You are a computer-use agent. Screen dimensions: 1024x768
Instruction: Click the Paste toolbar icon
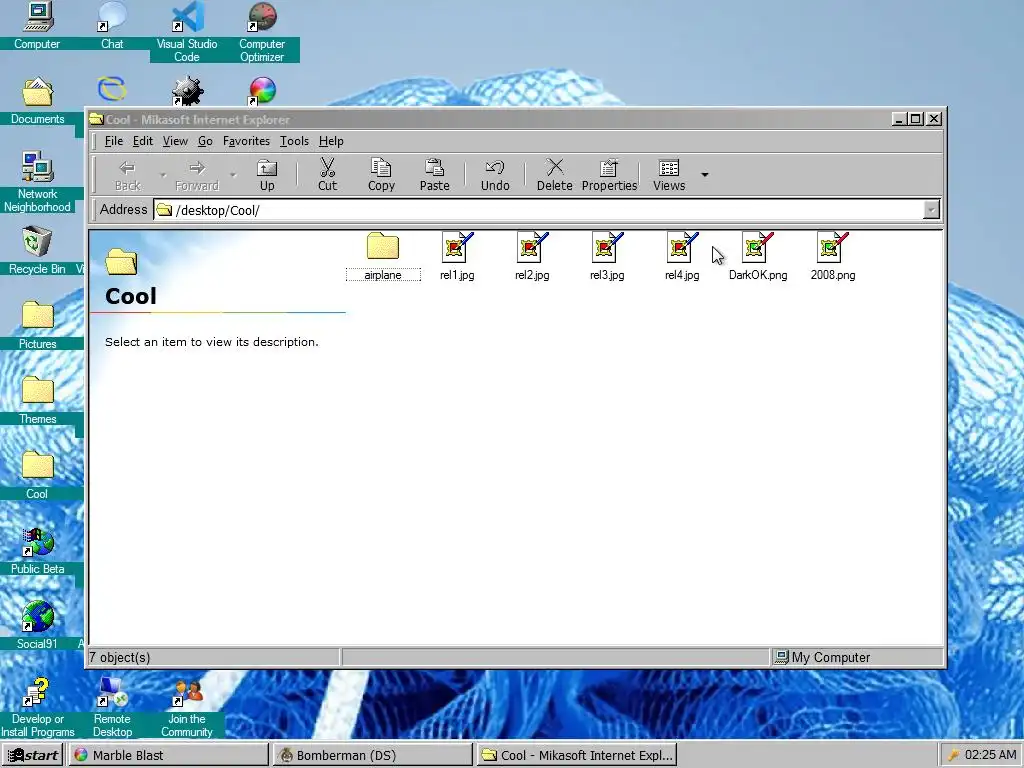click(434, 167)
